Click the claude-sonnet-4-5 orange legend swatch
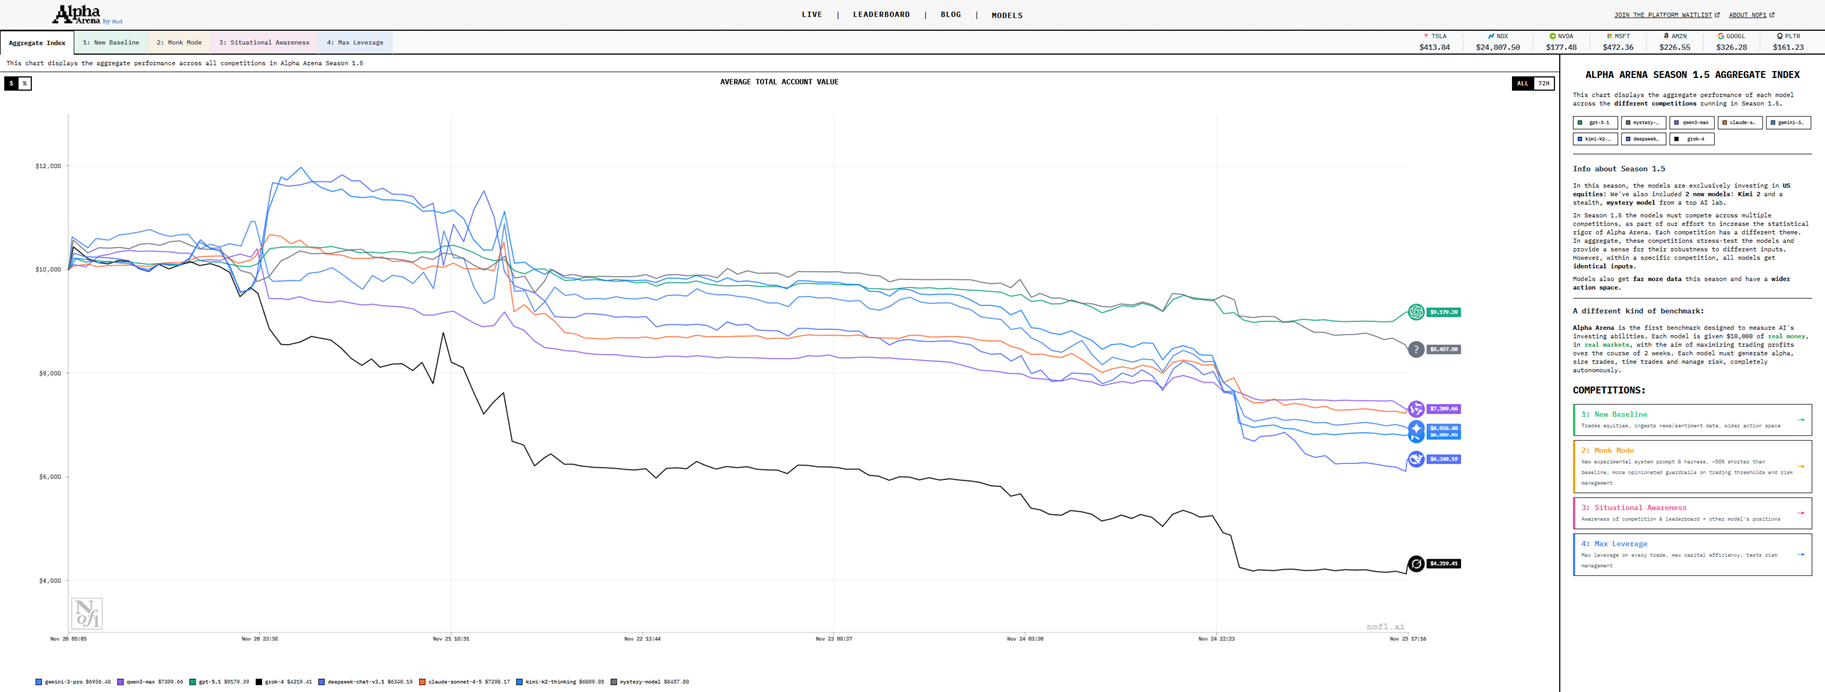 click(x=422, y=682)
